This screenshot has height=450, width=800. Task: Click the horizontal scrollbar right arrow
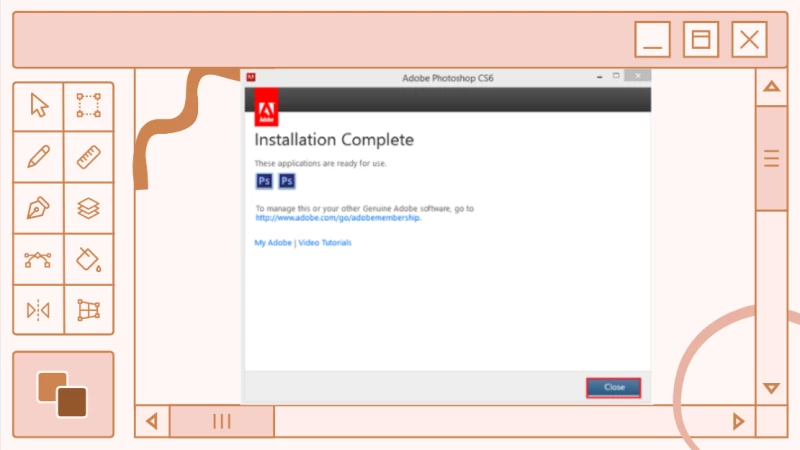click(739, 421)
